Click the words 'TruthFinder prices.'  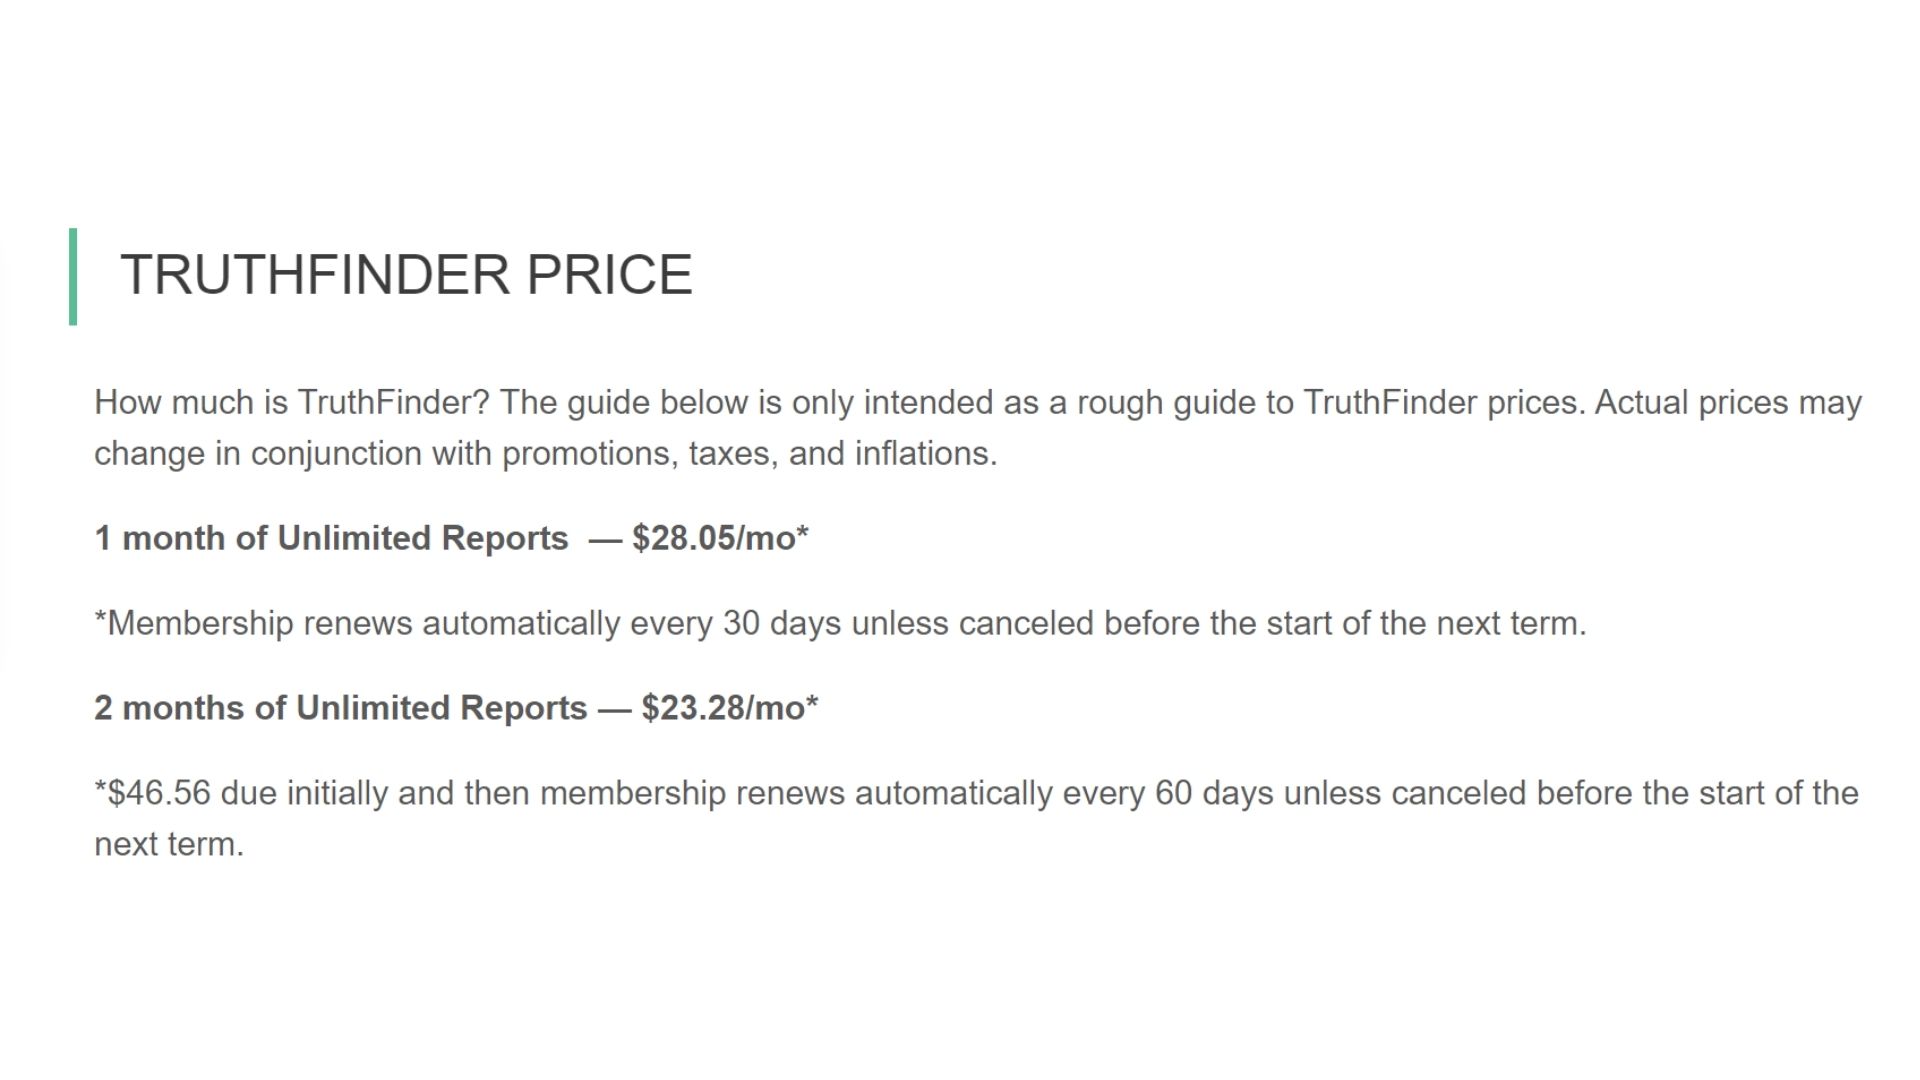click(1444, 403)
